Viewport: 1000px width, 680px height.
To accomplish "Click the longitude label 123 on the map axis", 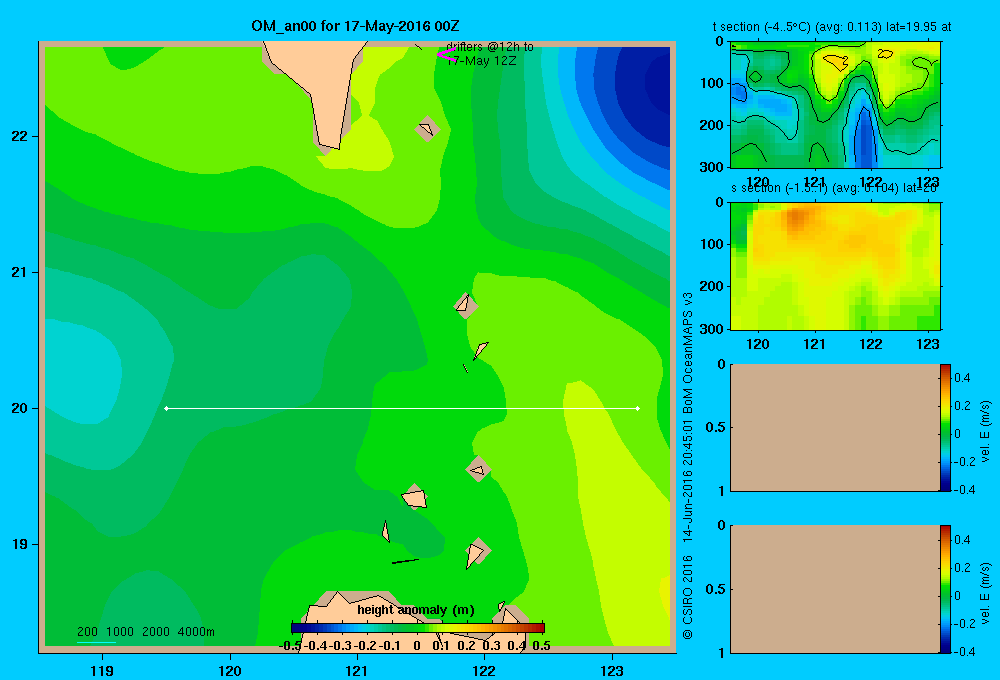I will (612, 670).
